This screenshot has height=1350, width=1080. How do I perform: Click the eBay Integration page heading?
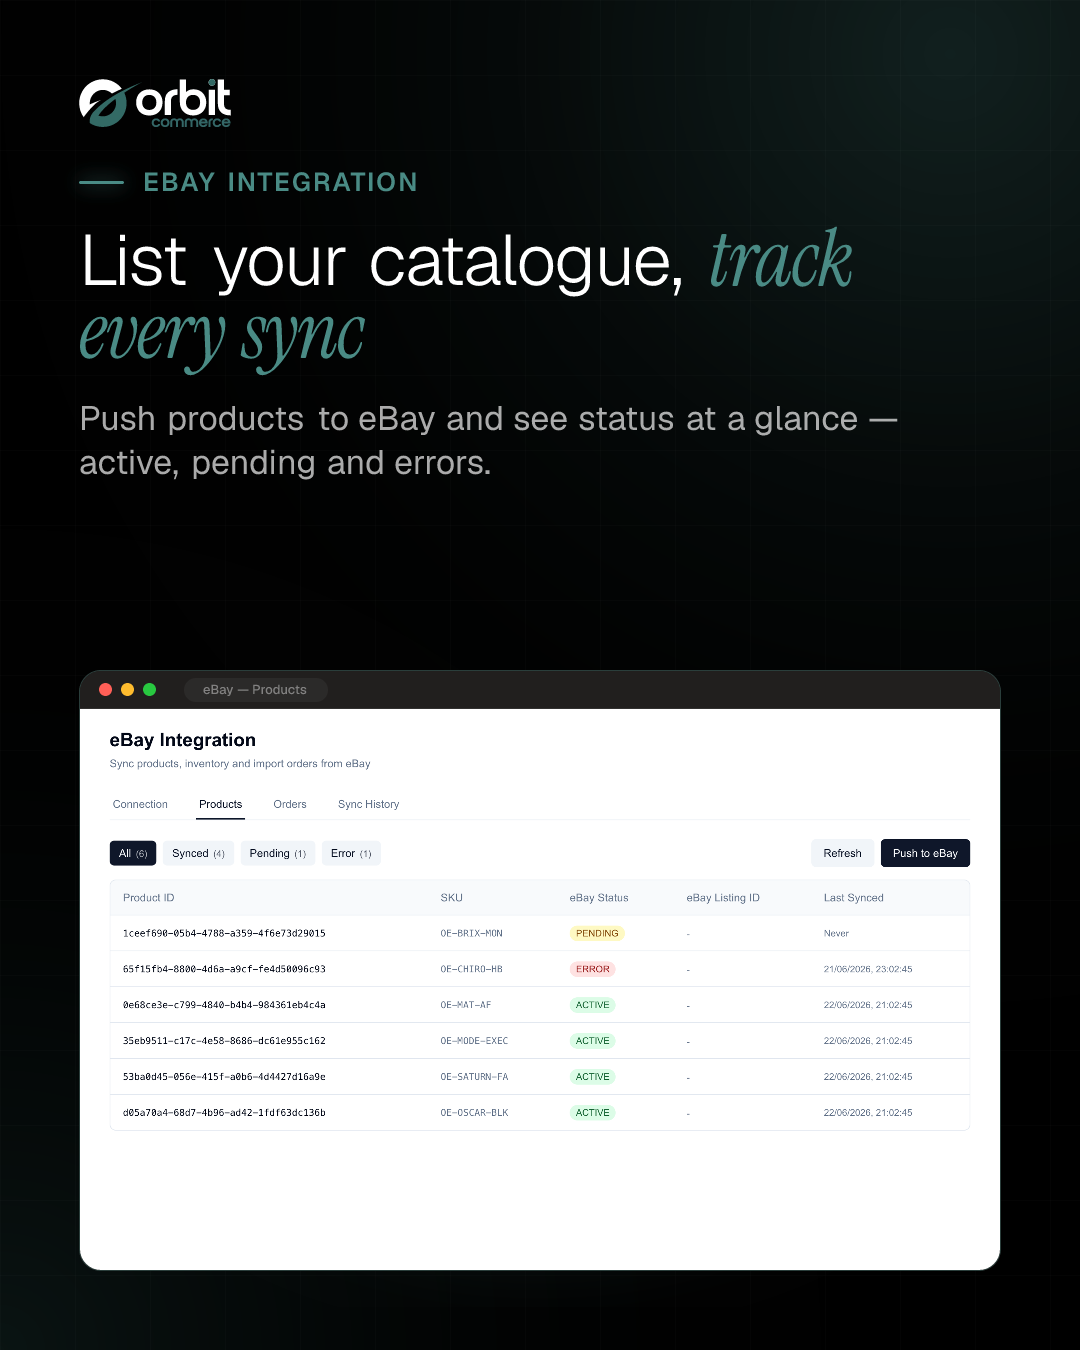pos(183,740)
